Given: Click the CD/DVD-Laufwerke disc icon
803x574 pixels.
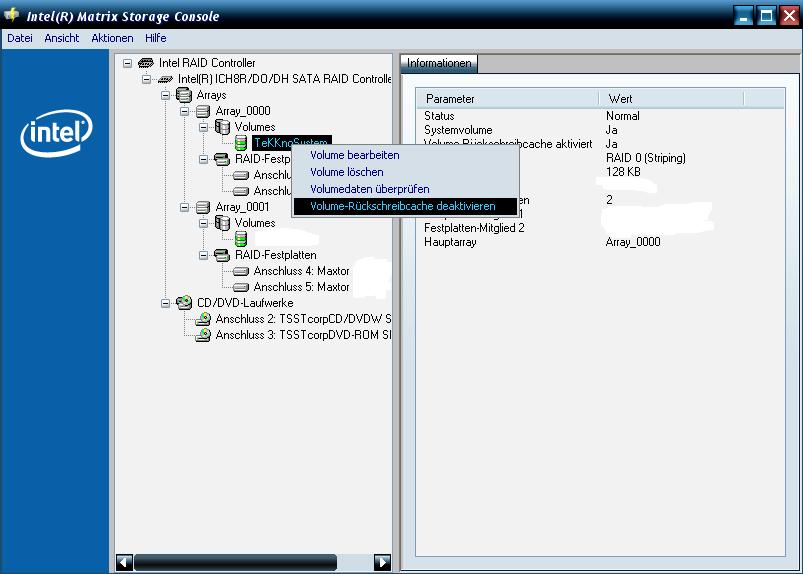Looking at the screenshot, I should click(184, 303).
